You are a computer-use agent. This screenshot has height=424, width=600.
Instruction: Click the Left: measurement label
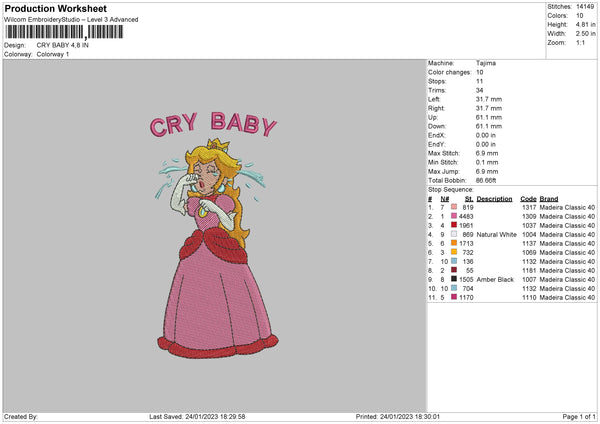(434, 99)
